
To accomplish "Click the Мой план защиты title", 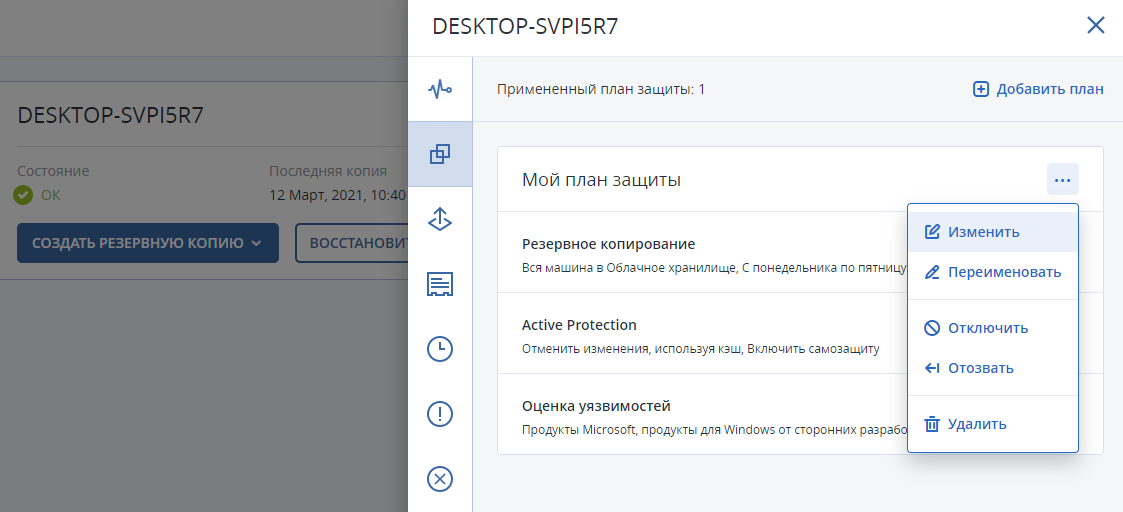I will pos(602,180).
